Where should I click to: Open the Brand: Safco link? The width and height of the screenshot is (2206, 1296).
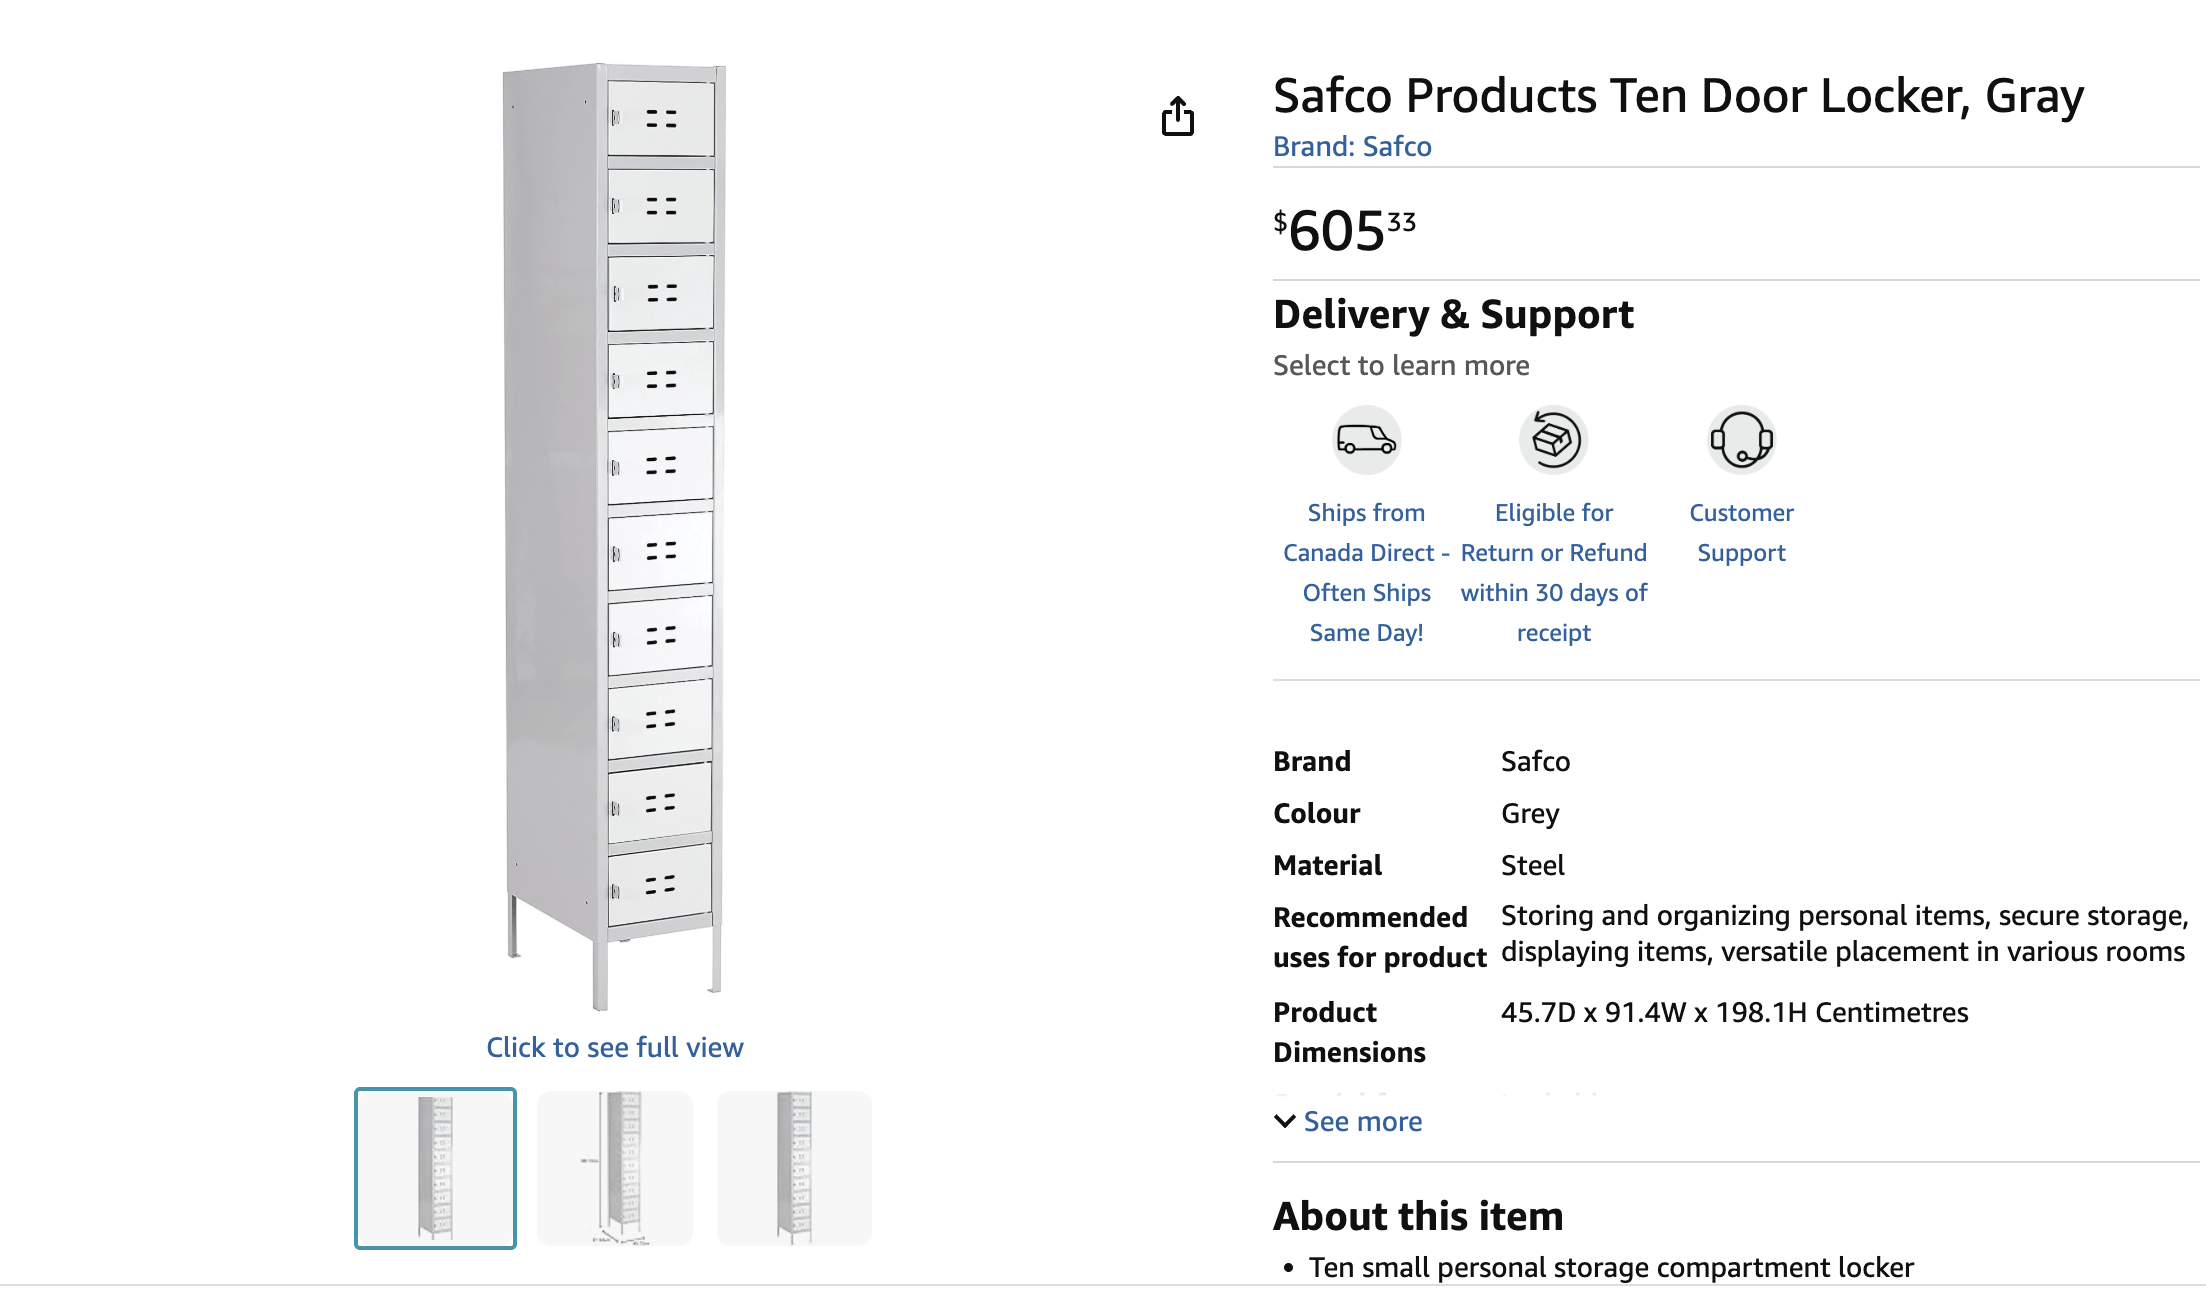1352,146
